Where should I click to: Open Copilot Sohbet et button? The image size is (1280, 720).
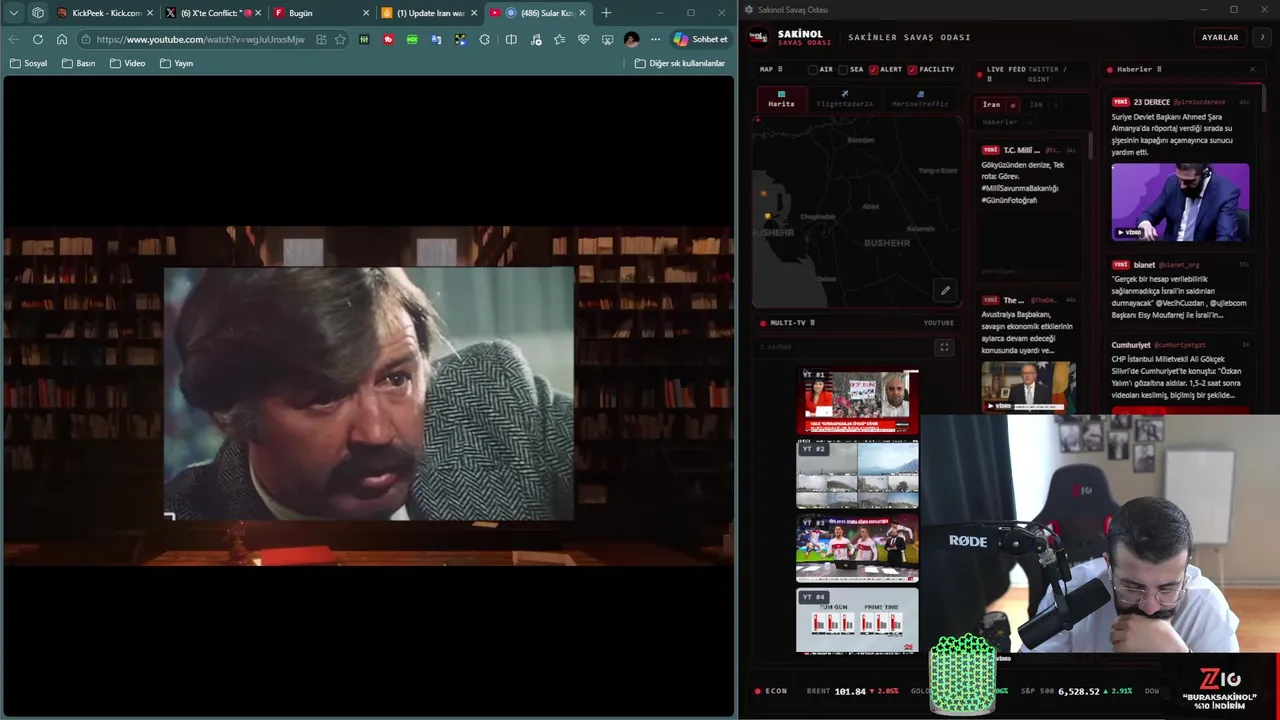click(x=701, y=39)
